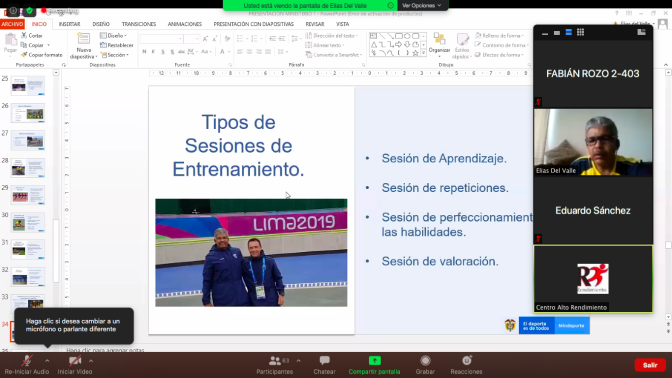Switch to the TRANSICIONES ribbon tab
Image resolution: width=672 pixels, height=378 pixels.
[139, 24]
